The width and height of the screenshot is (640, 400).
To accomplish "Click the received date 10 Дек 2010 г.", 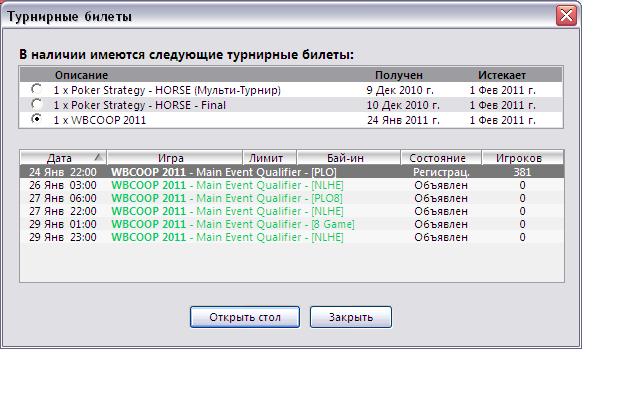I will pyautogui.click(x=403, y=105).
